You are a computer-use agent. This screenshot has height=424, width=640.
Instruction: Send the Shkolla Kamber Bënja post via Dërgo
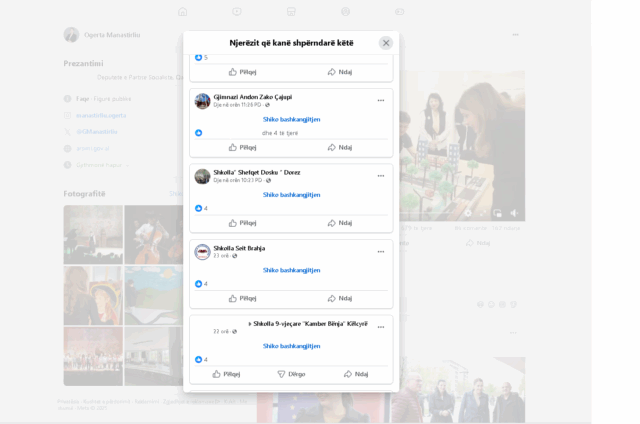[291, 374]
